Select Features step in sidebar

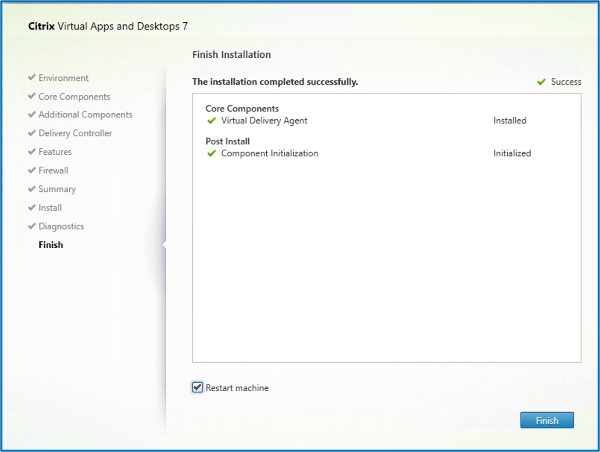click(55, 152)
